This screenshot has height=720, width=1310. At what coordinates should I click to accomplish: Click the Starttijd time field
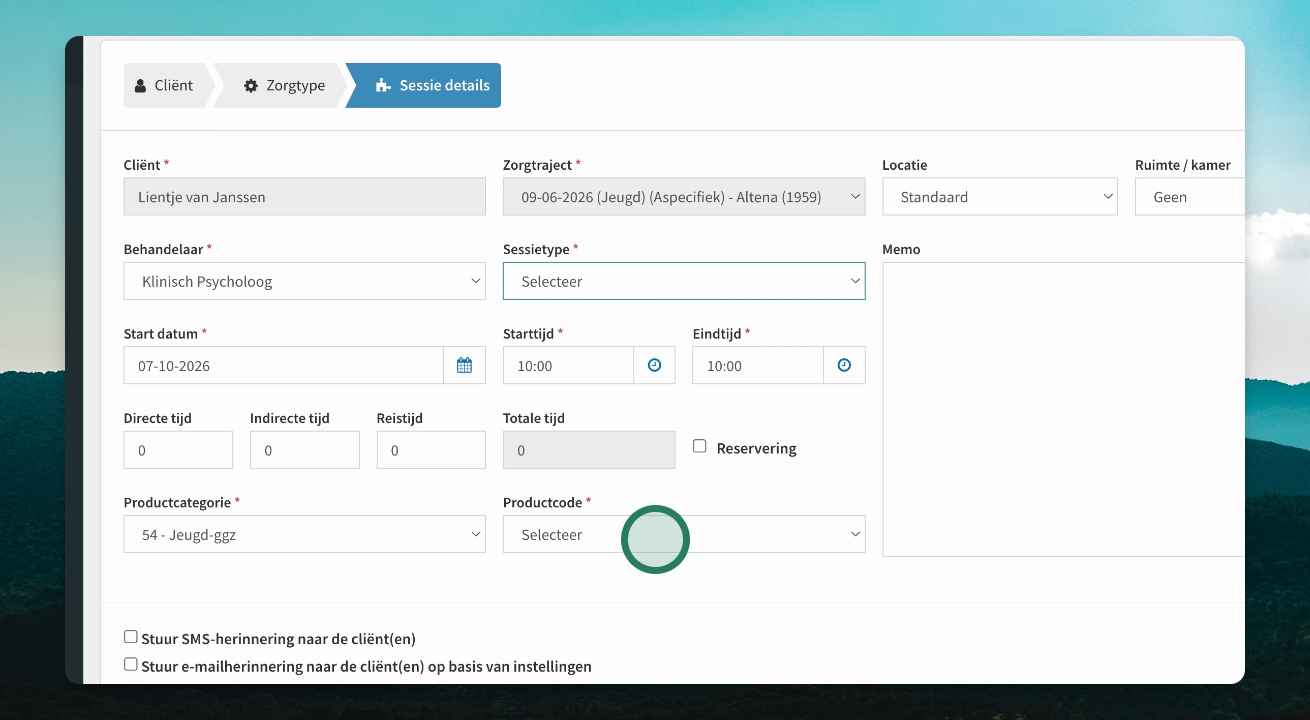pyautogui.click(x=568, y=365)
